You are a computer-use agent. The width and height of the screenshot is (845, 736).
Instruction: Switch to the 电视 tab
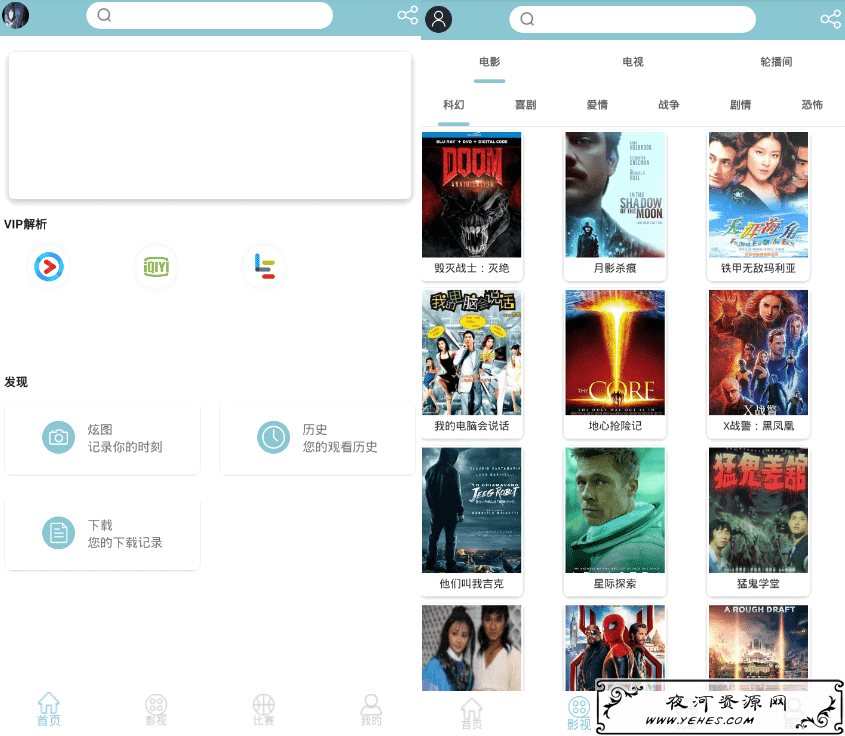pyautogui.click(x=633, y=62)
